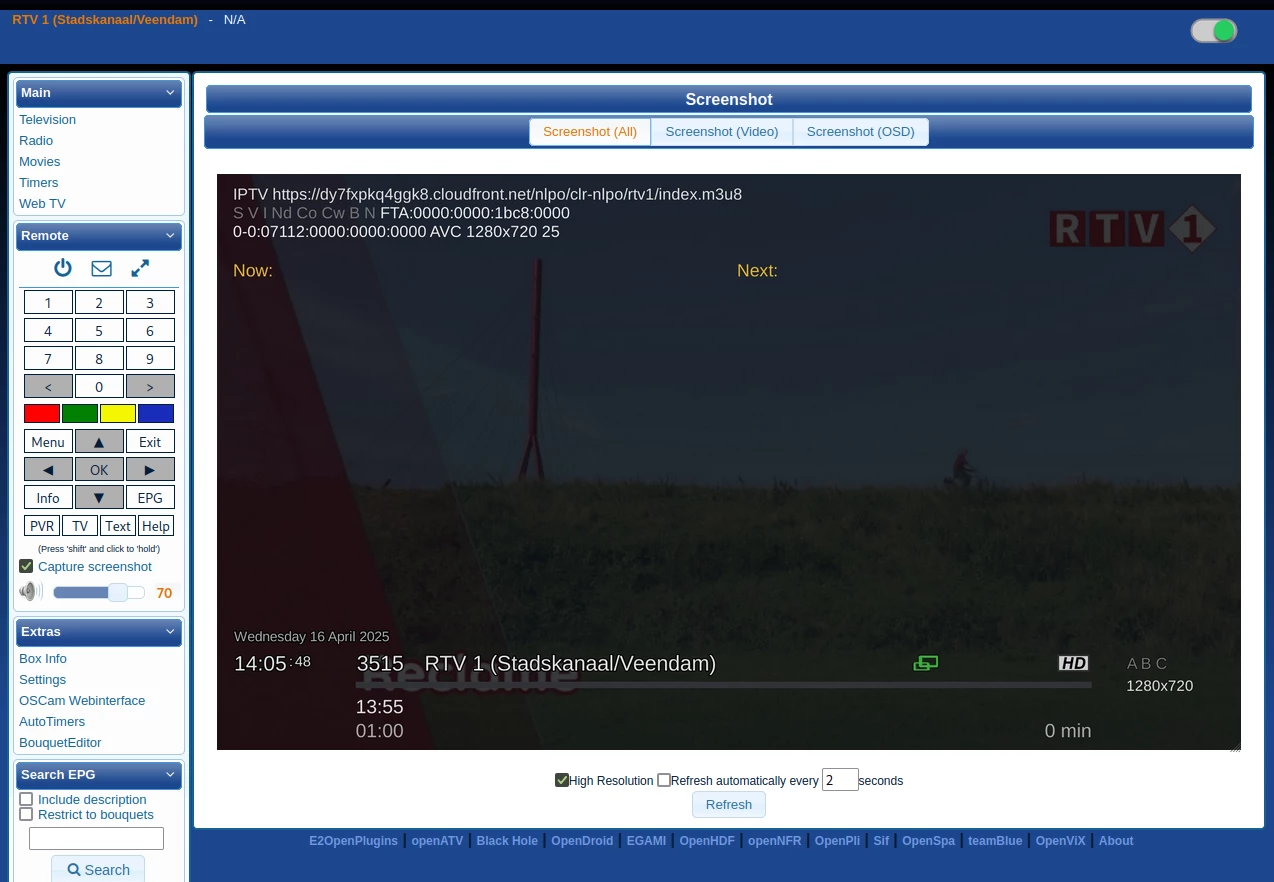Switch to Screenshot (Video) tab

(722, 132)
